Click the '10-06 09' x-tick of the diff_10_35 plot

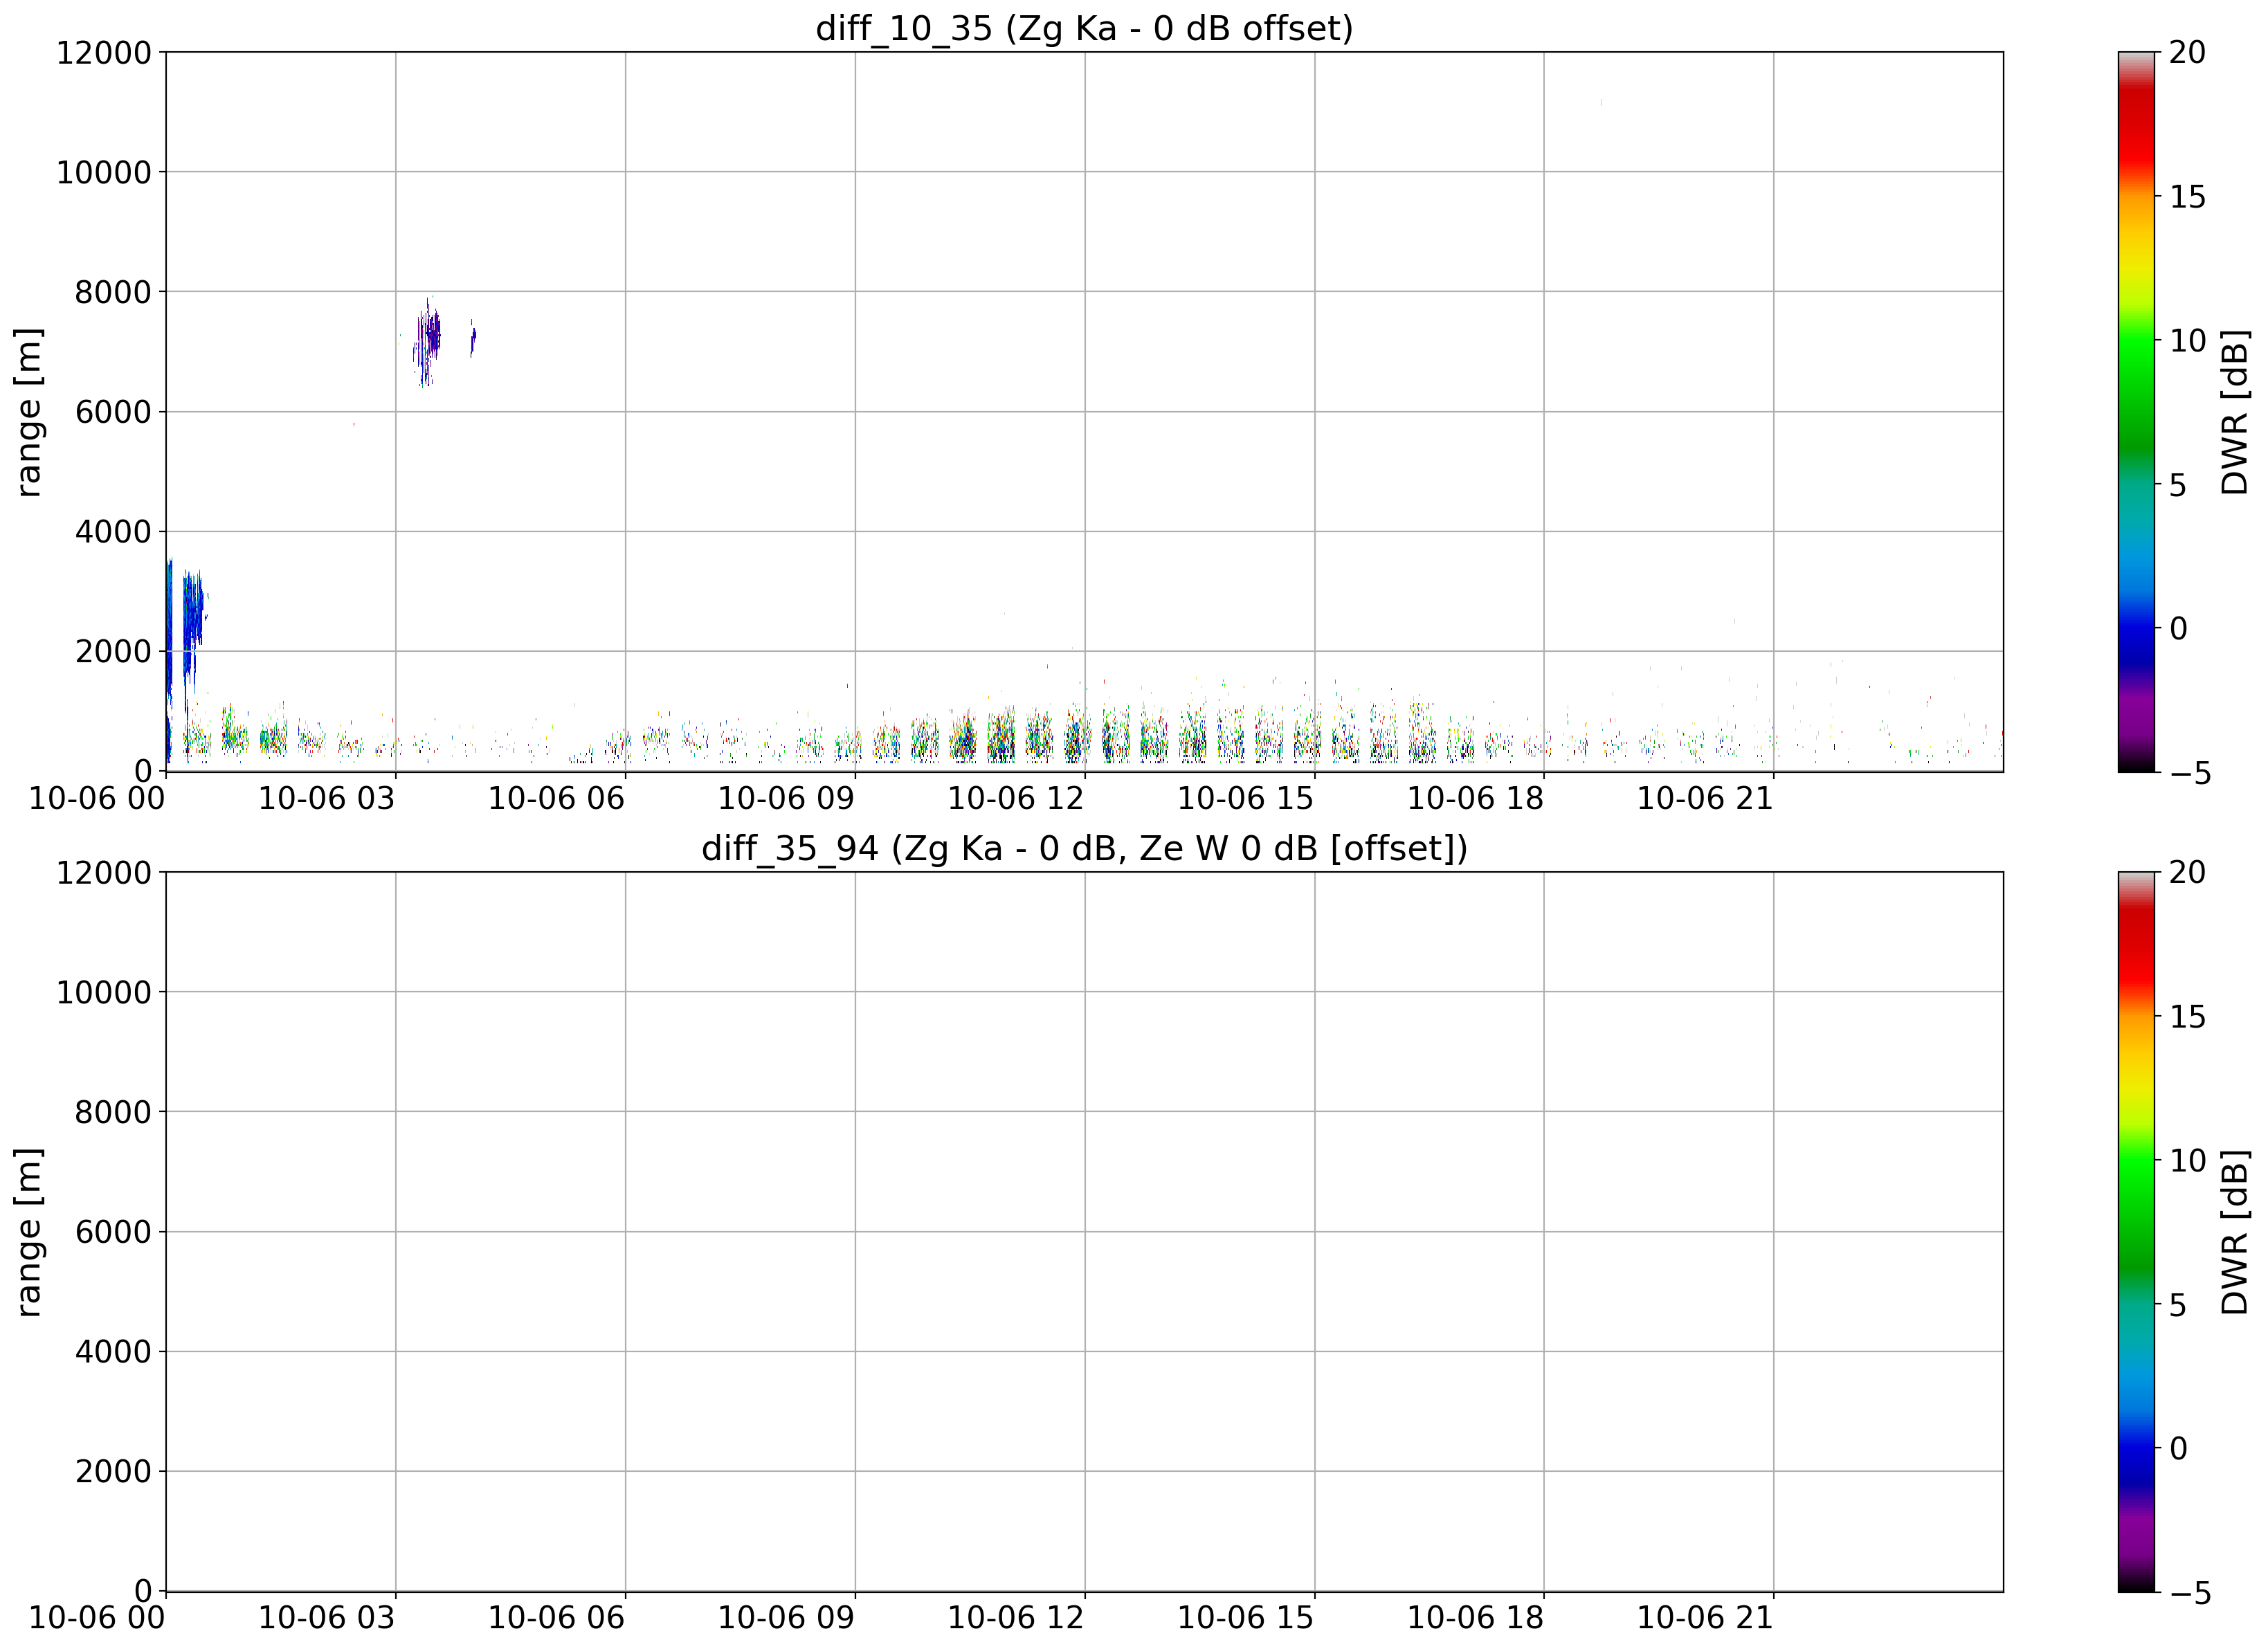[x=786, y=798]
